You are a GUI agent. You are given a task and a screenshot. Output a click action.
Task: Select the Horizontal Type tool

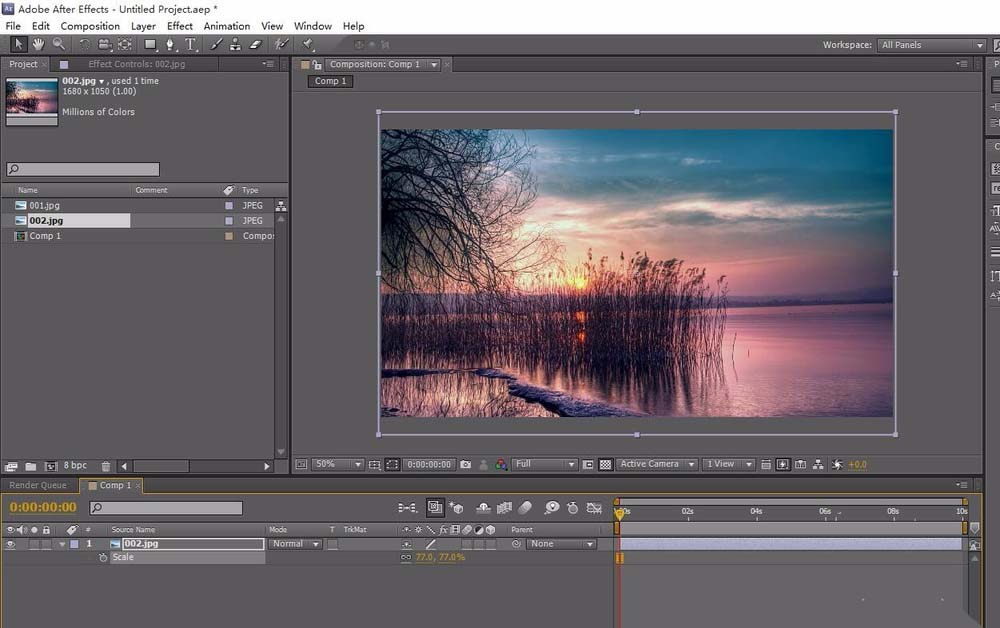(190, 44)
